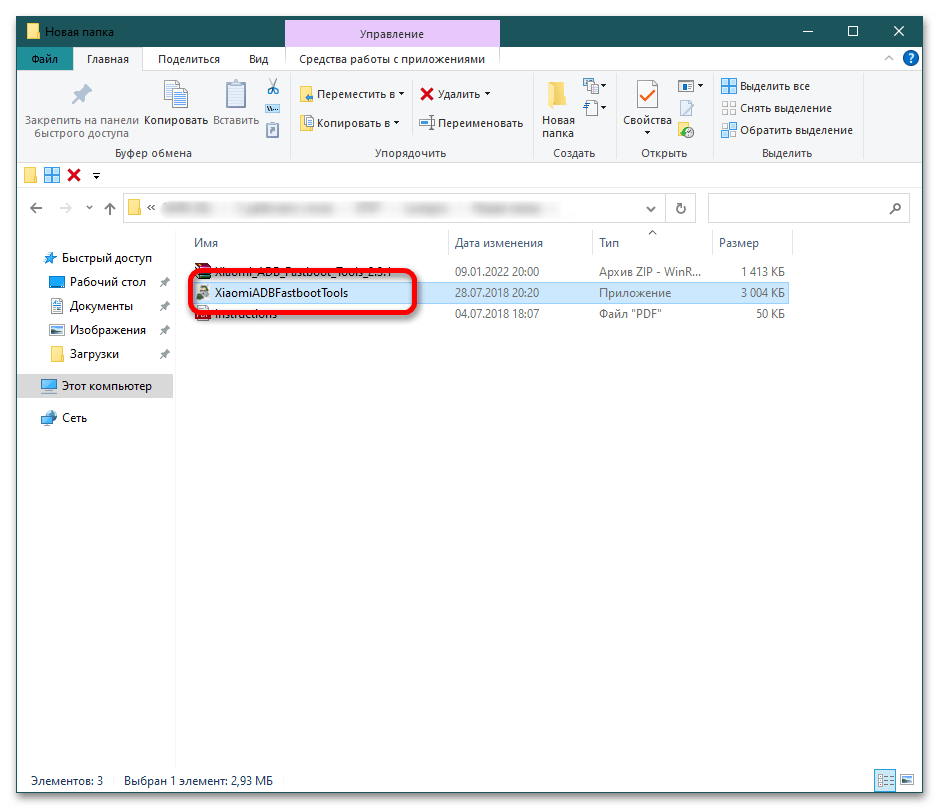Open the Переместить в dropdown
The height and width of the screenshot is (809, 939).
pos(402,94)
